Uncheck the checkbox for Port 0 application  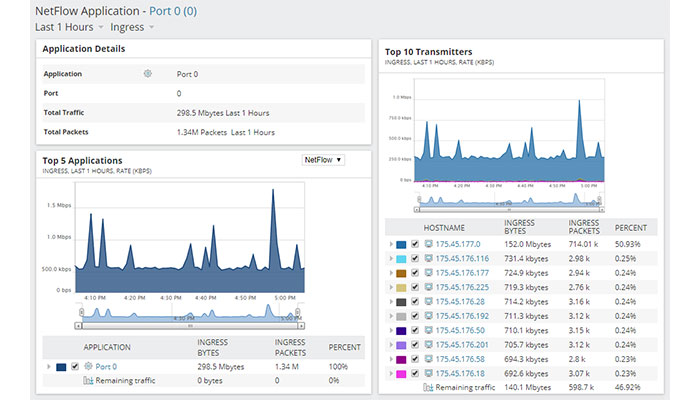pos(75,367)
